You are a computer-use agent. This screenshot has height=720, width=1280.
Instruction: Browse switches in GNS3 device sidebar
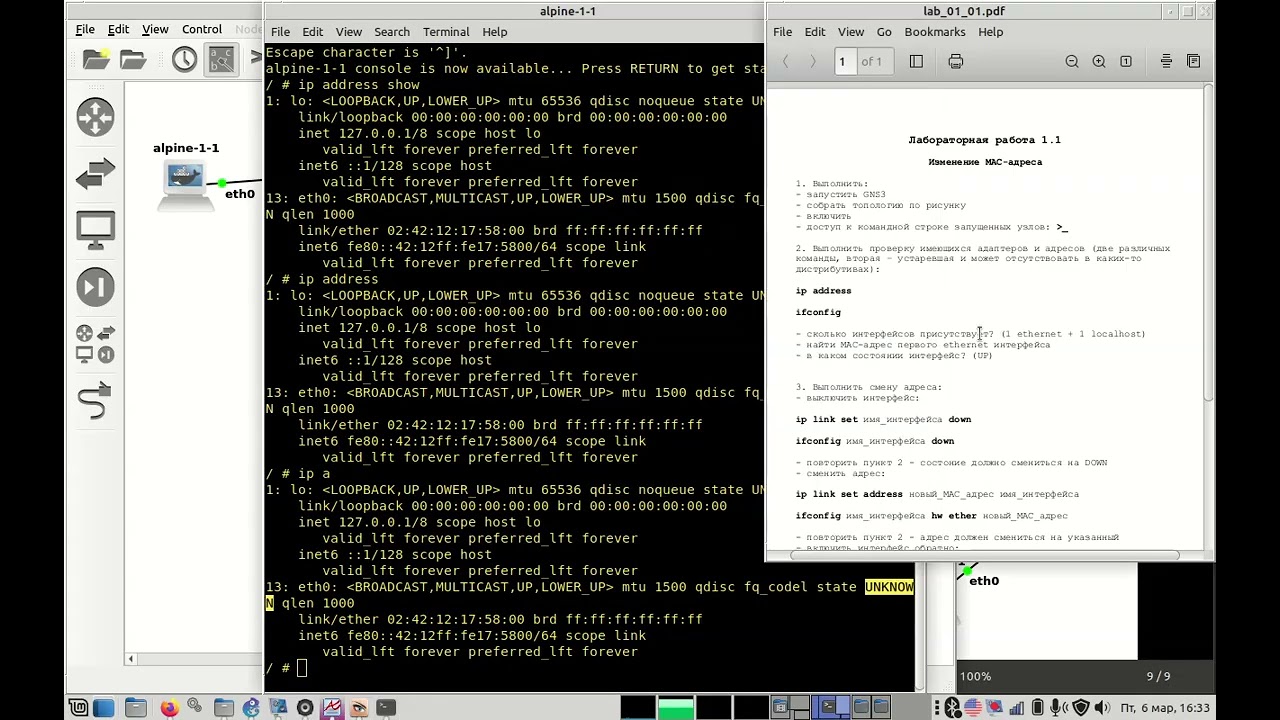(x=96, y=174)
